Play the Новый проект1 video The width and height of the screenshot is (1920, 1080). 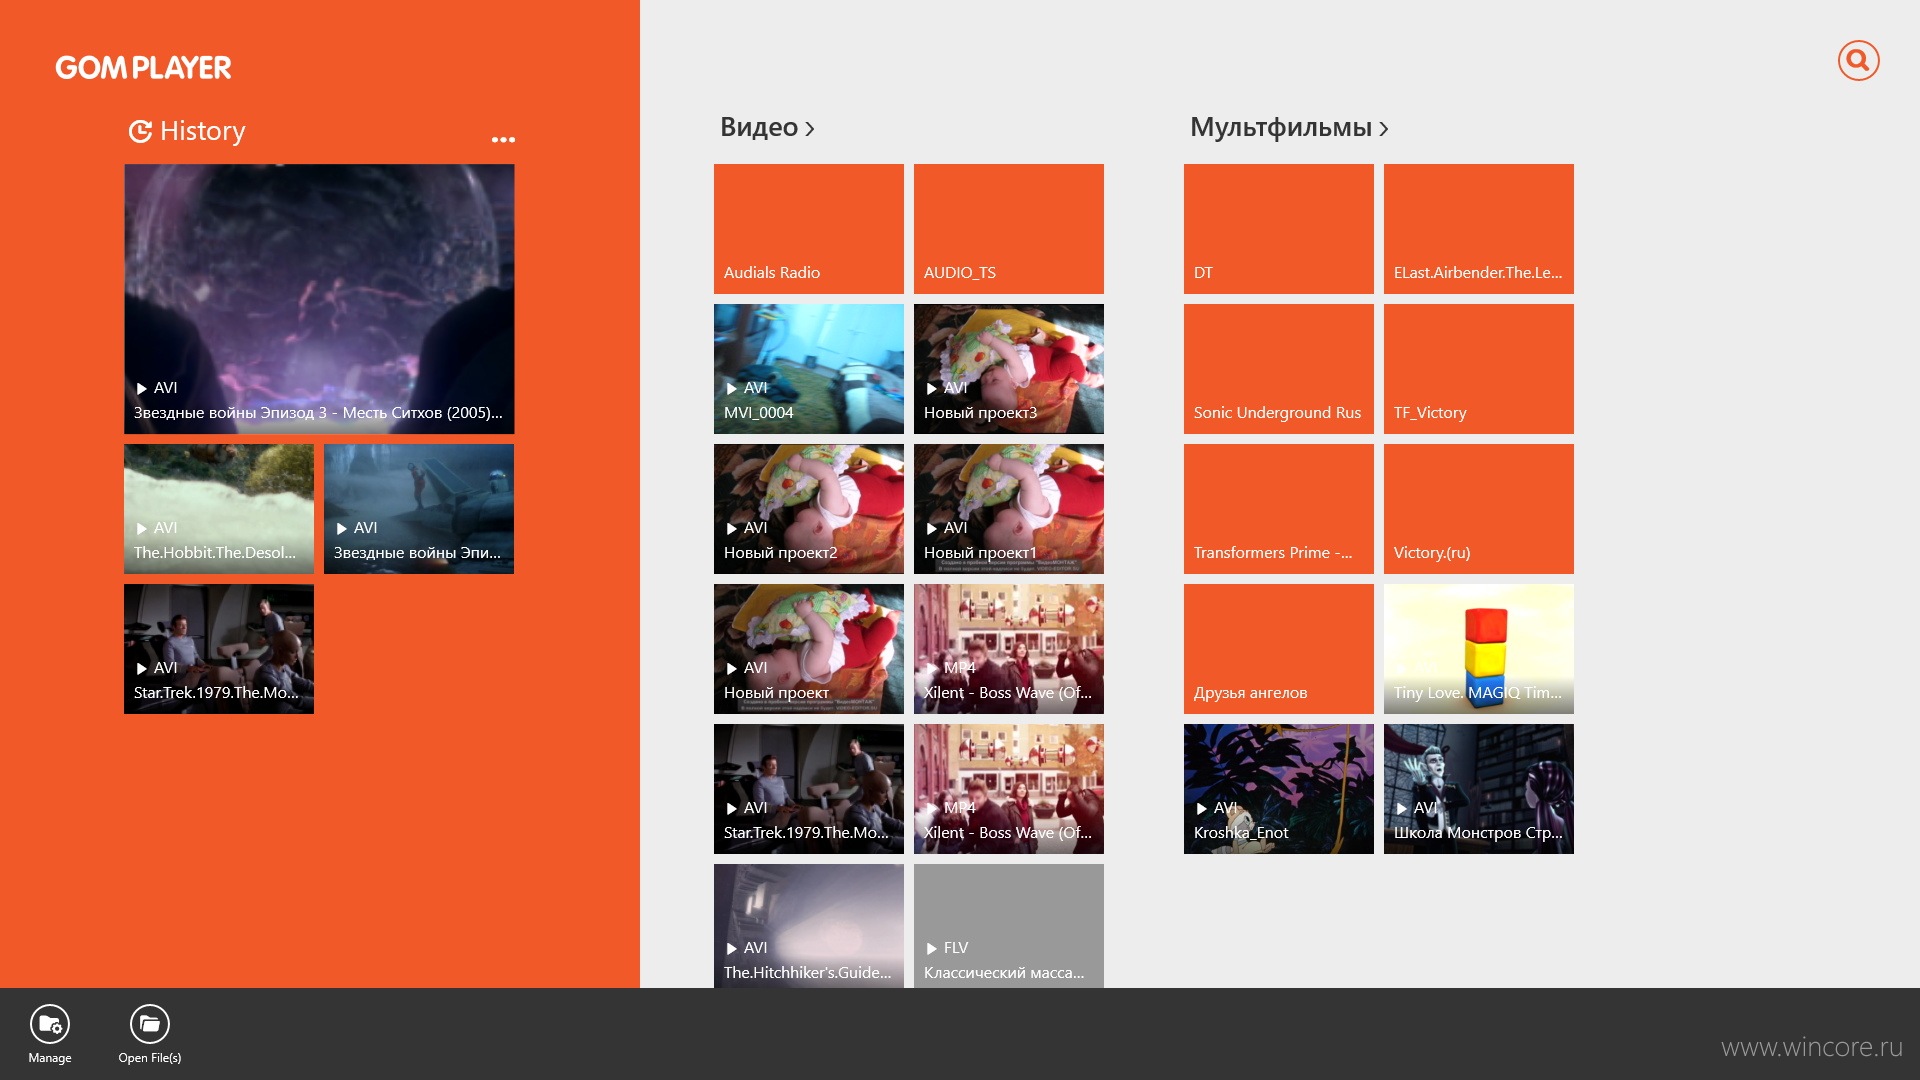click(x=1009, y=509)
